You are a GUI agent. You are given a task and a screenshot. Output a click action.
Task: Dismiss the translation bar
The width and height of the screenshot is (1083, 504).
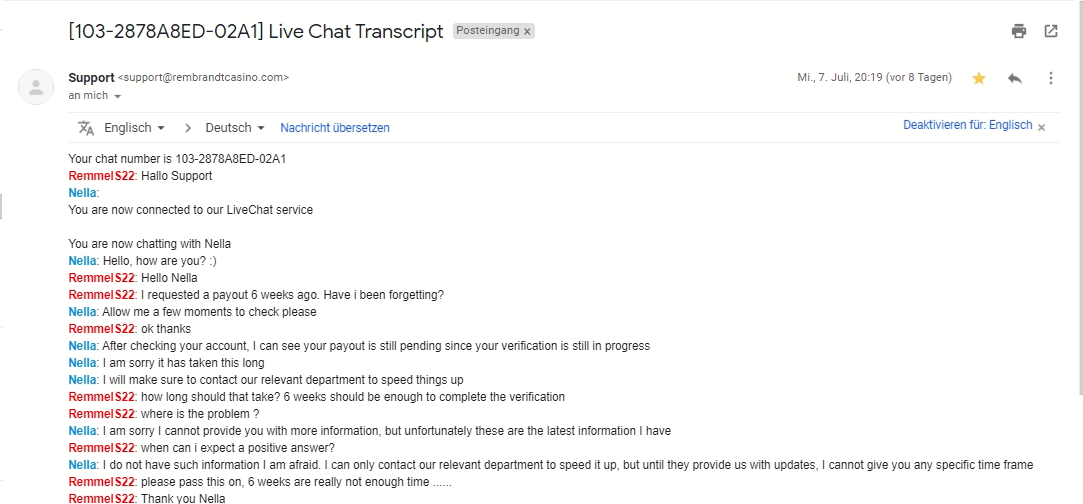click(x=1041, y=128)
